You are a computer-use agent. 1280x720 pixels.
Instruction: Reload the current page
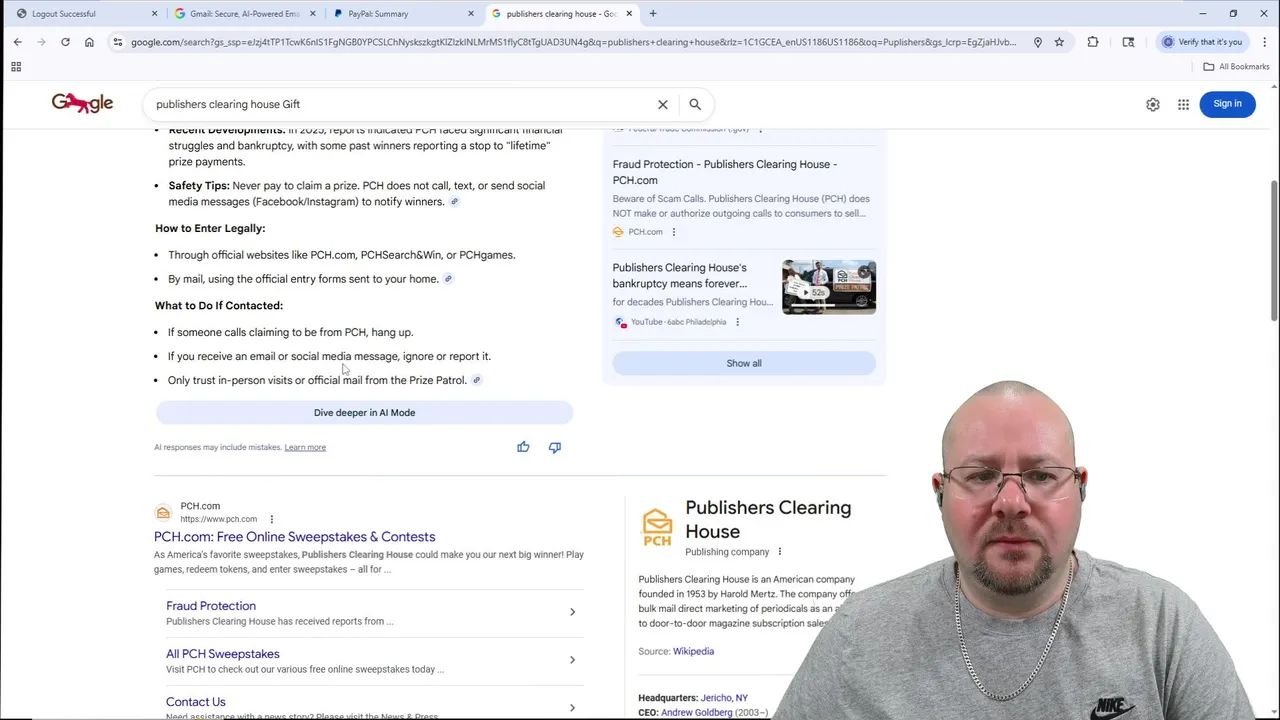click(65, 42)
